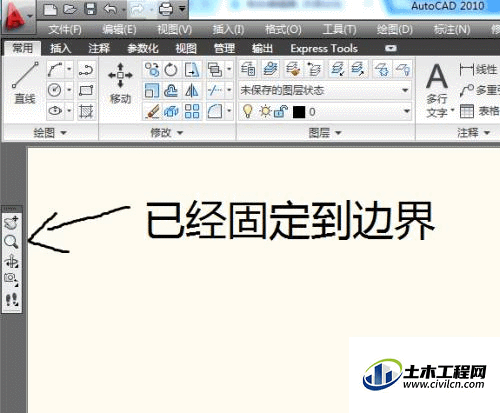Screen dimensions: 500x413
Task: Click the Open file folder icon
Action: click(x=70, y=9)
